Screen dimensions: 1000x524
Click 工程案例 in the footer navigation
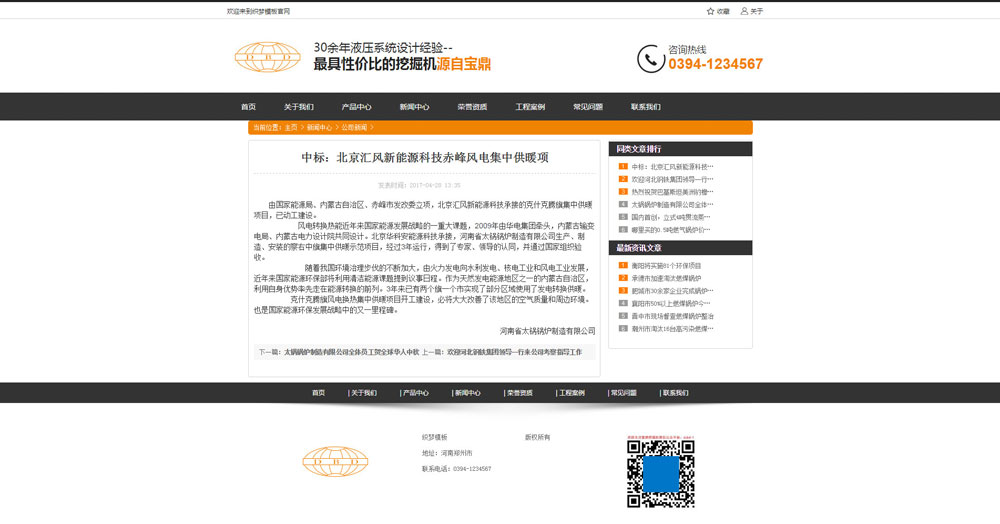coord(571,393)
